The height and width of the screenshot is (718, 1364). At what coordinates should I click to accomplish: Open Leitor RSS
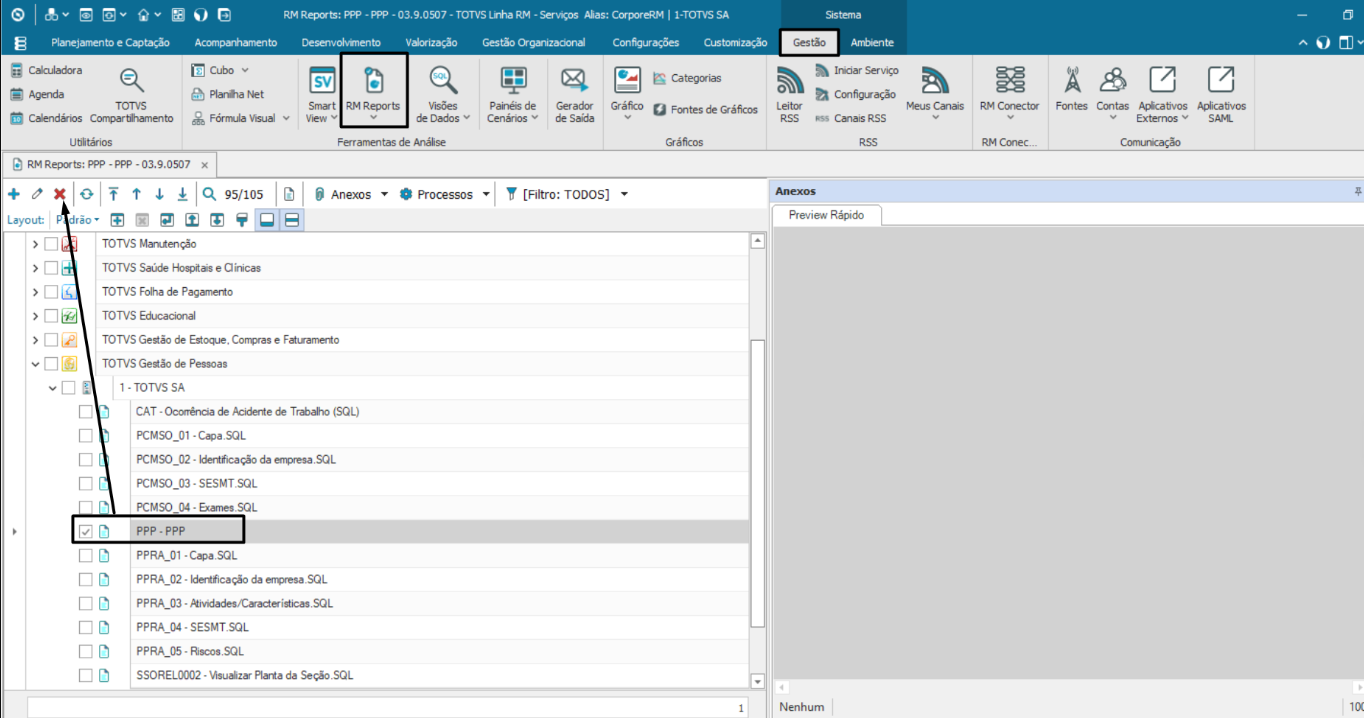790,97
